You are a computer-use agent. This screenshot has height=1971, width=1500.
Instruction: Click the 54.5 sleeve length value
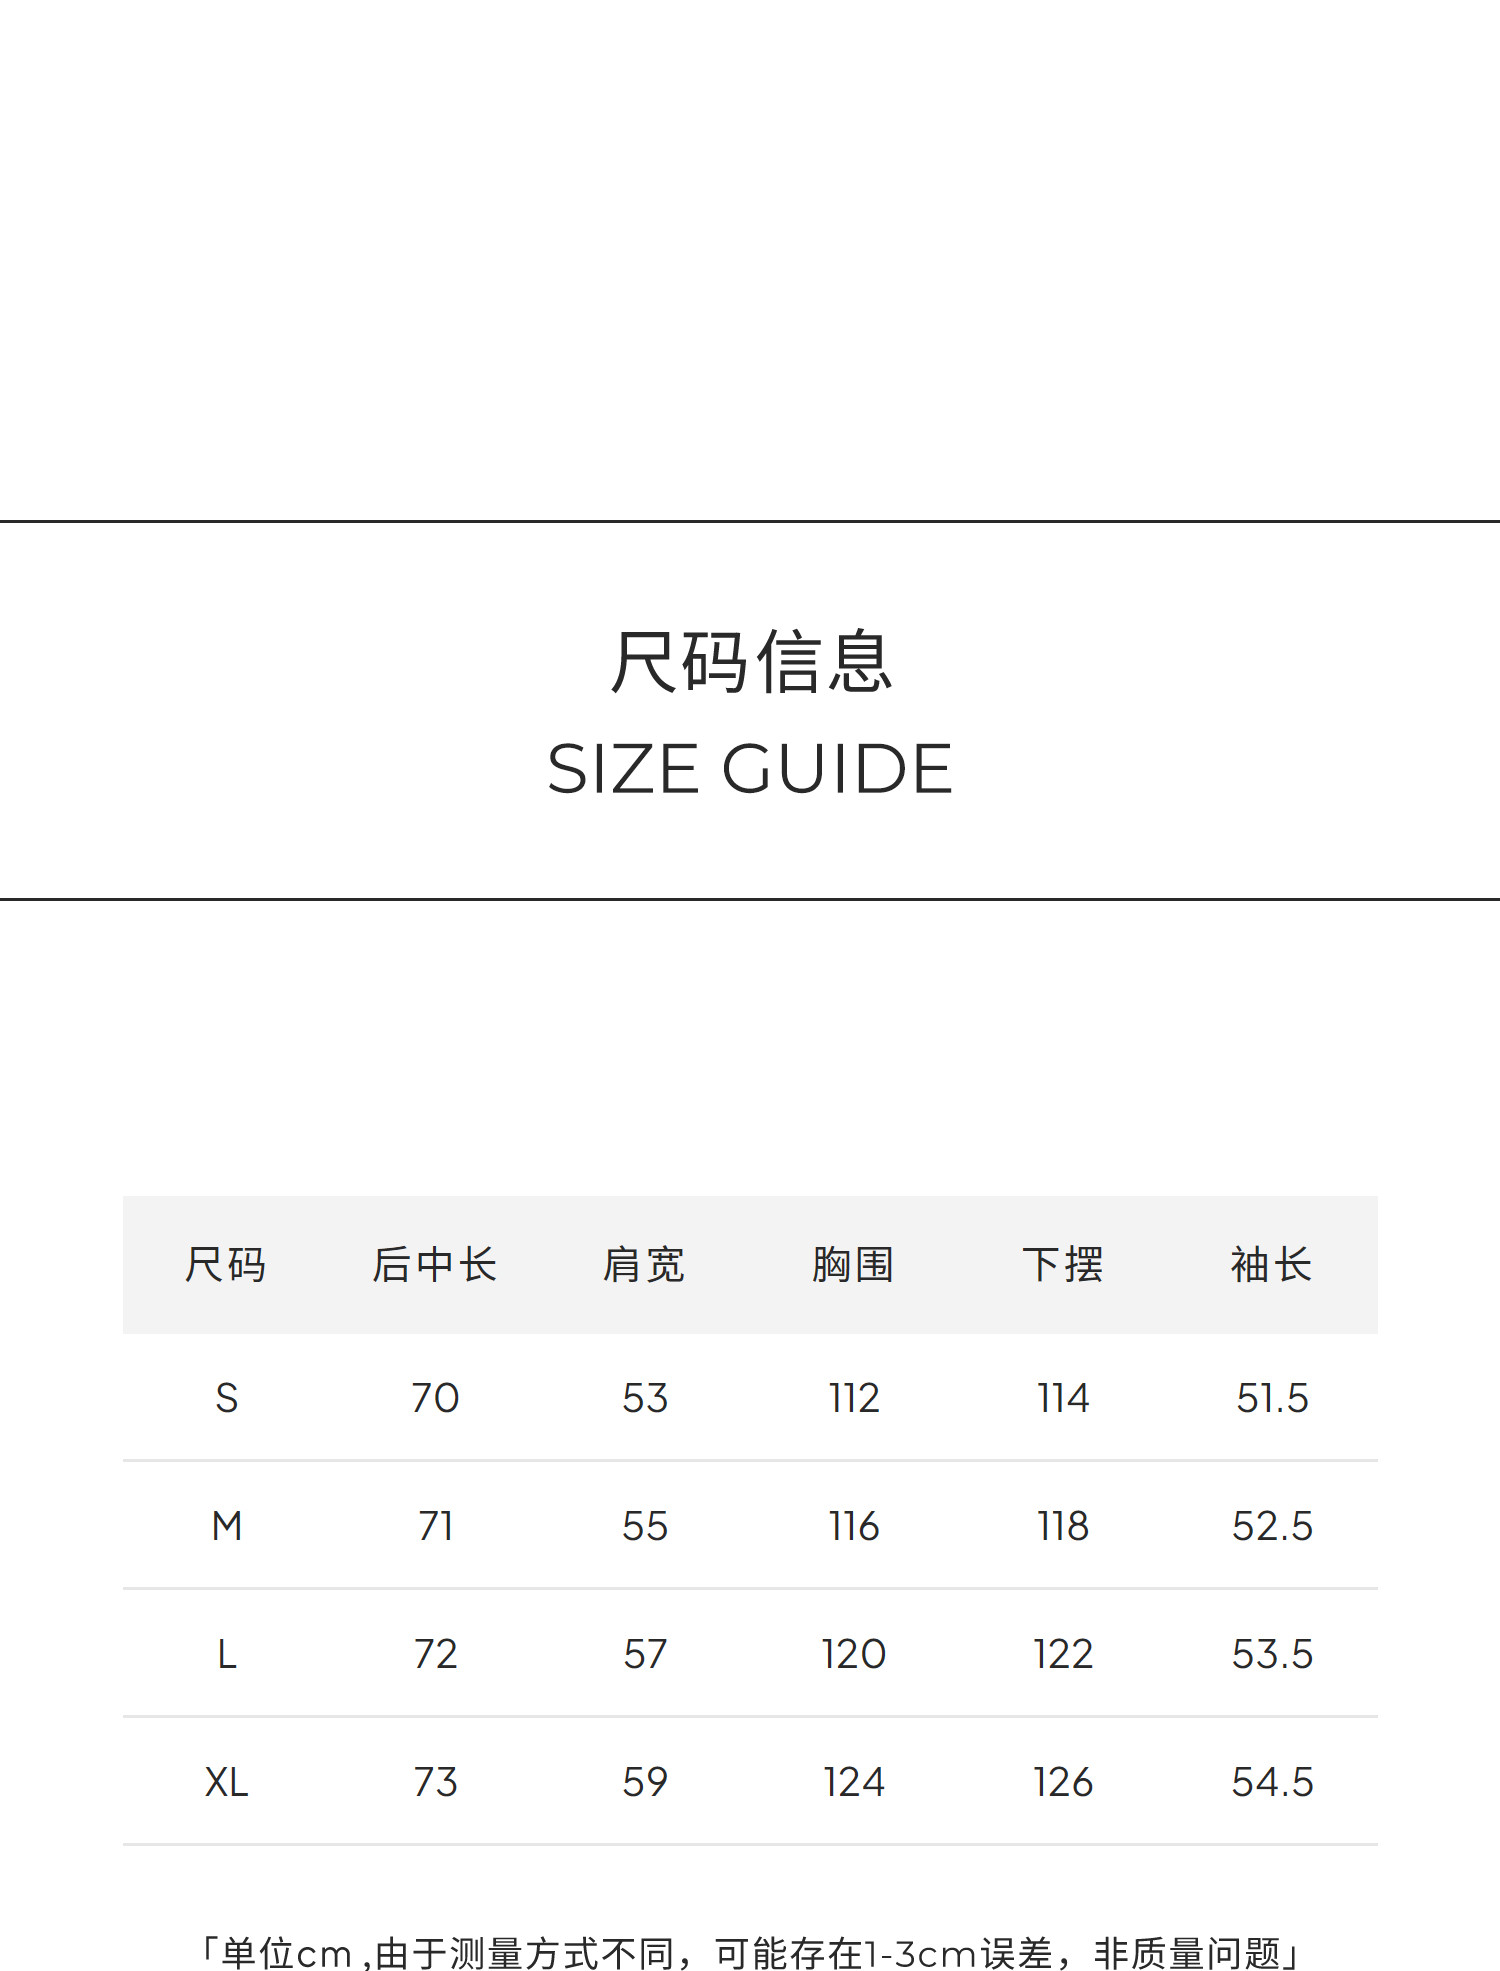point(1271,1782)
